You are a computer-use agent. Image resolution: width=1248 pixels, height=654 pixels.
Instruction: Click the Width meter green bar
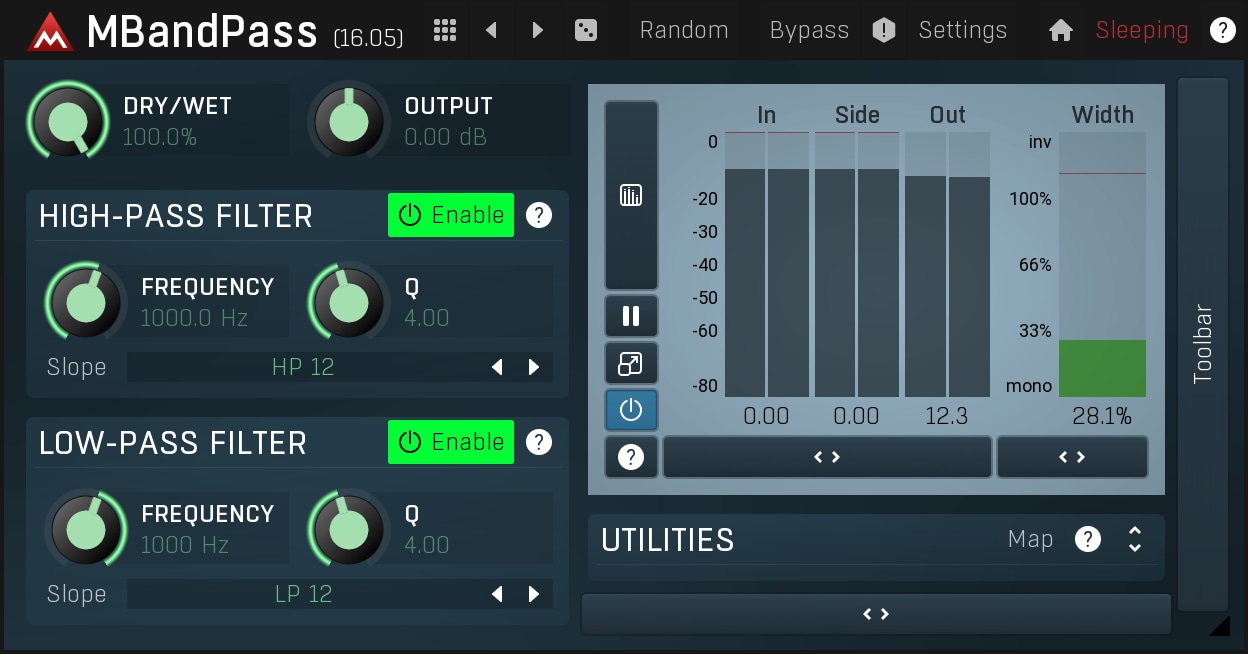(1102, 368)
